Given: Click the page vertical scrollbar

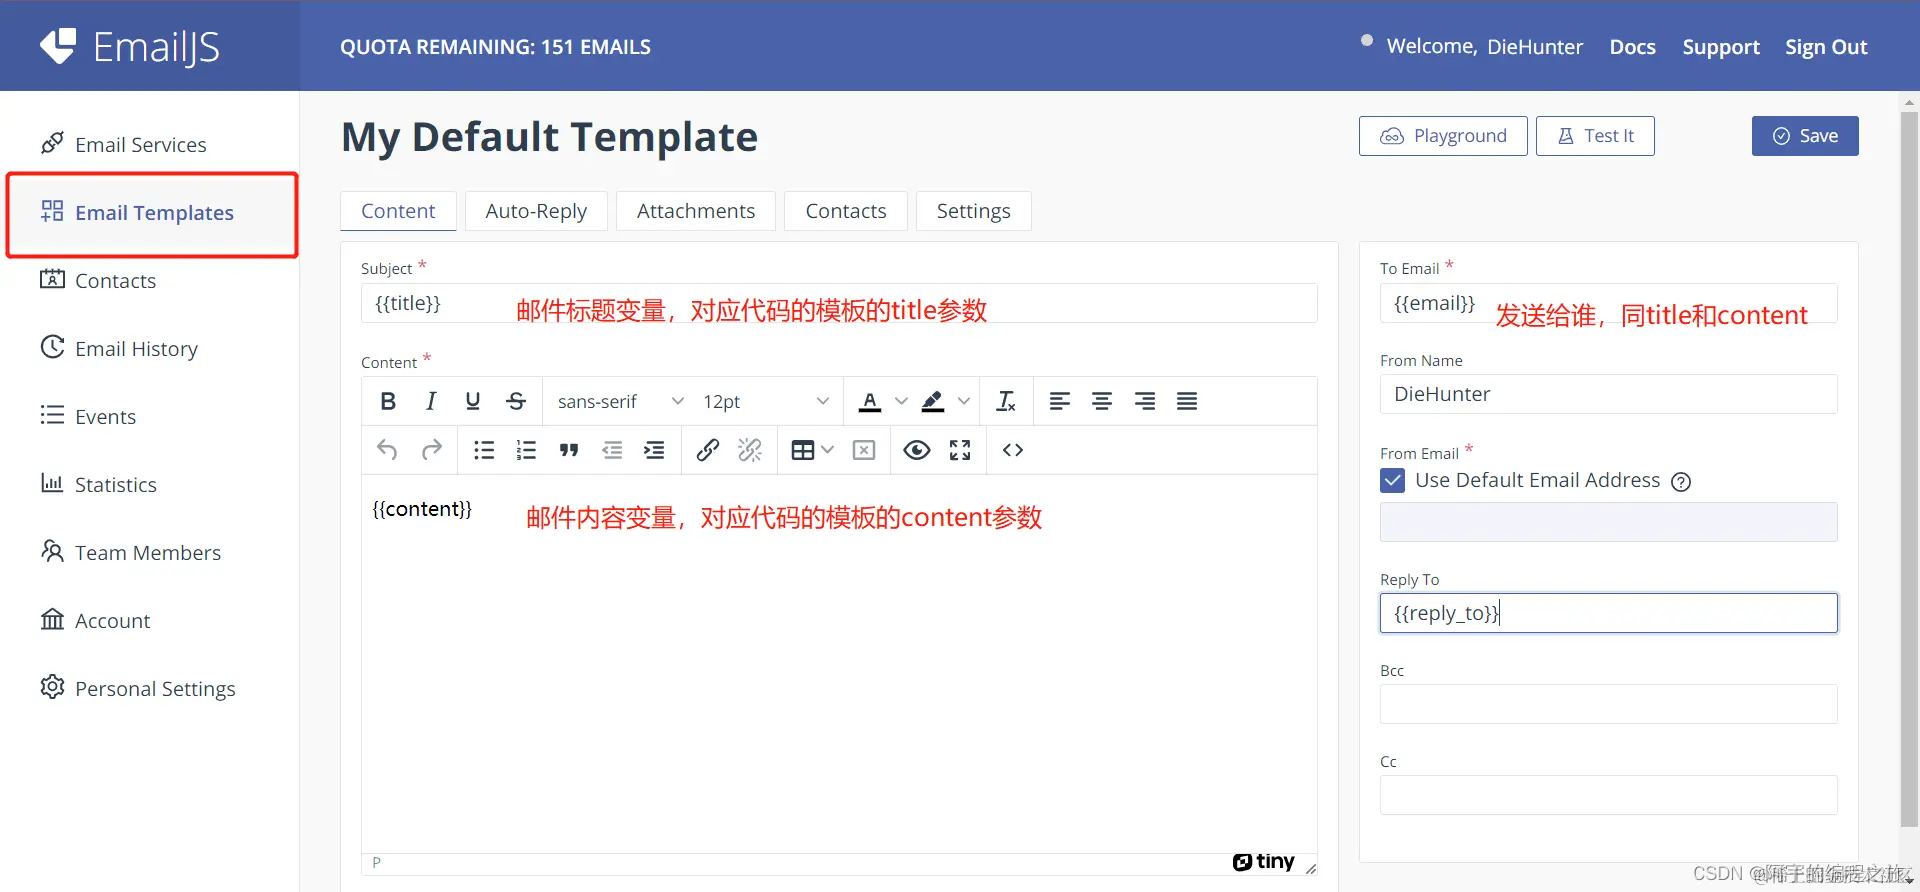Looking at the screenshot, I should 1909,470.
